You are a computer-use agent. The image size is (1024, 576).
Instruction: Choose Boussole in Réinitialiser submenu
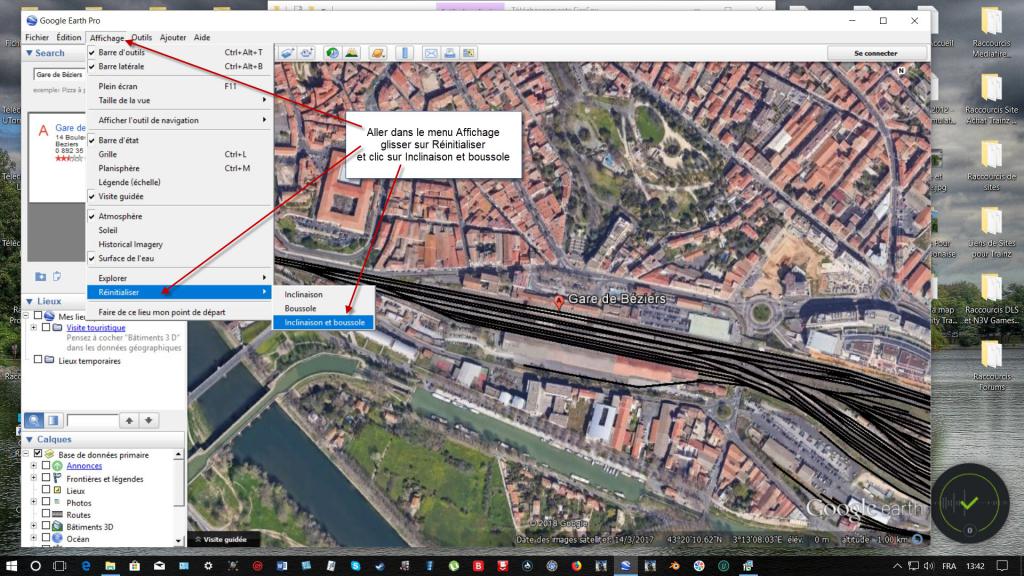pyautogui.click(x=324, y=308)
